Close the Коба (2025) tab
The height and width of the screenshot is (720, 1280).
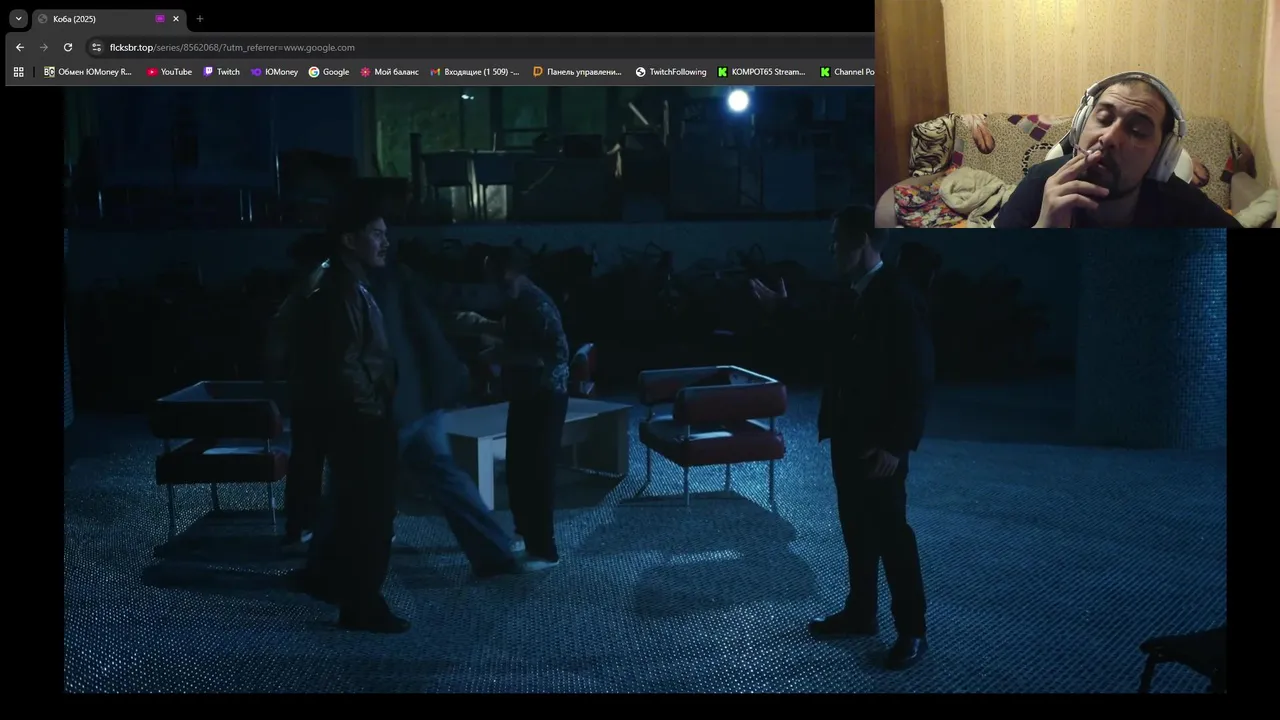[176, 19]
